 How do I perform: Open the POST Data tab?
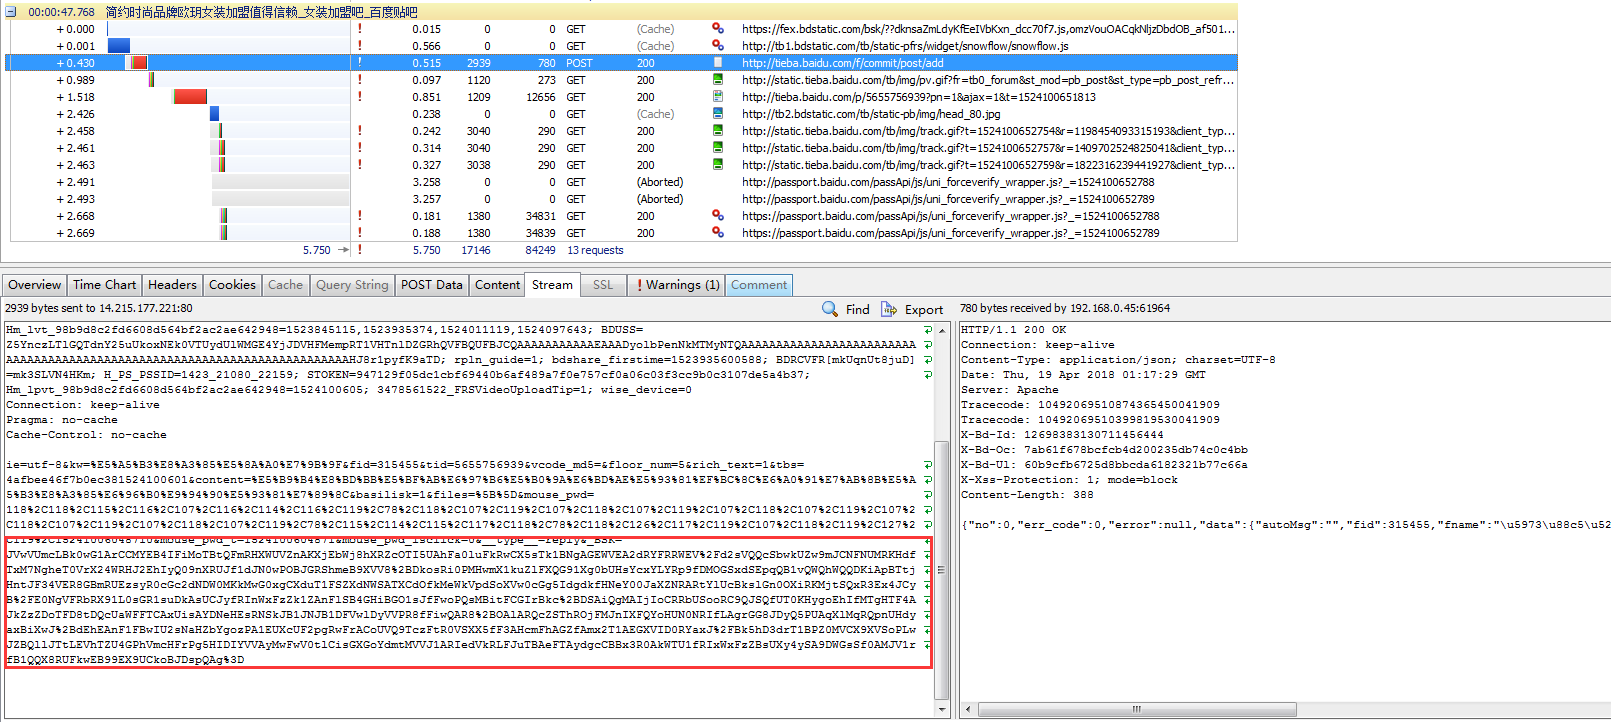[431, 285]
